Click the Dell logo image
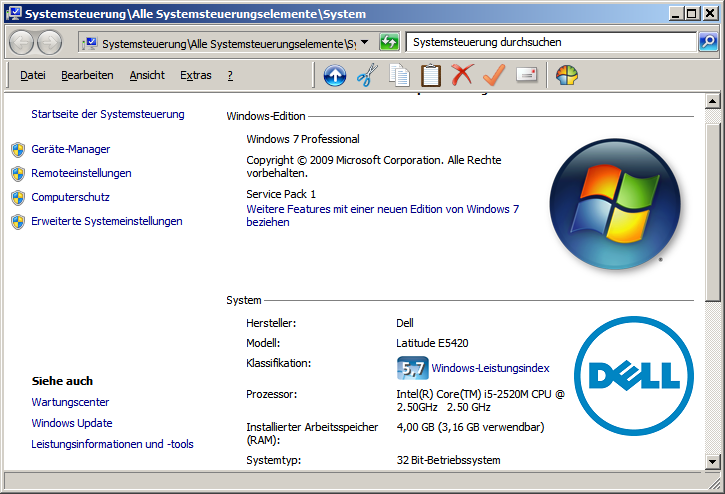The width and height of the screenshot is (725, 494). click(x=634, y=376)
